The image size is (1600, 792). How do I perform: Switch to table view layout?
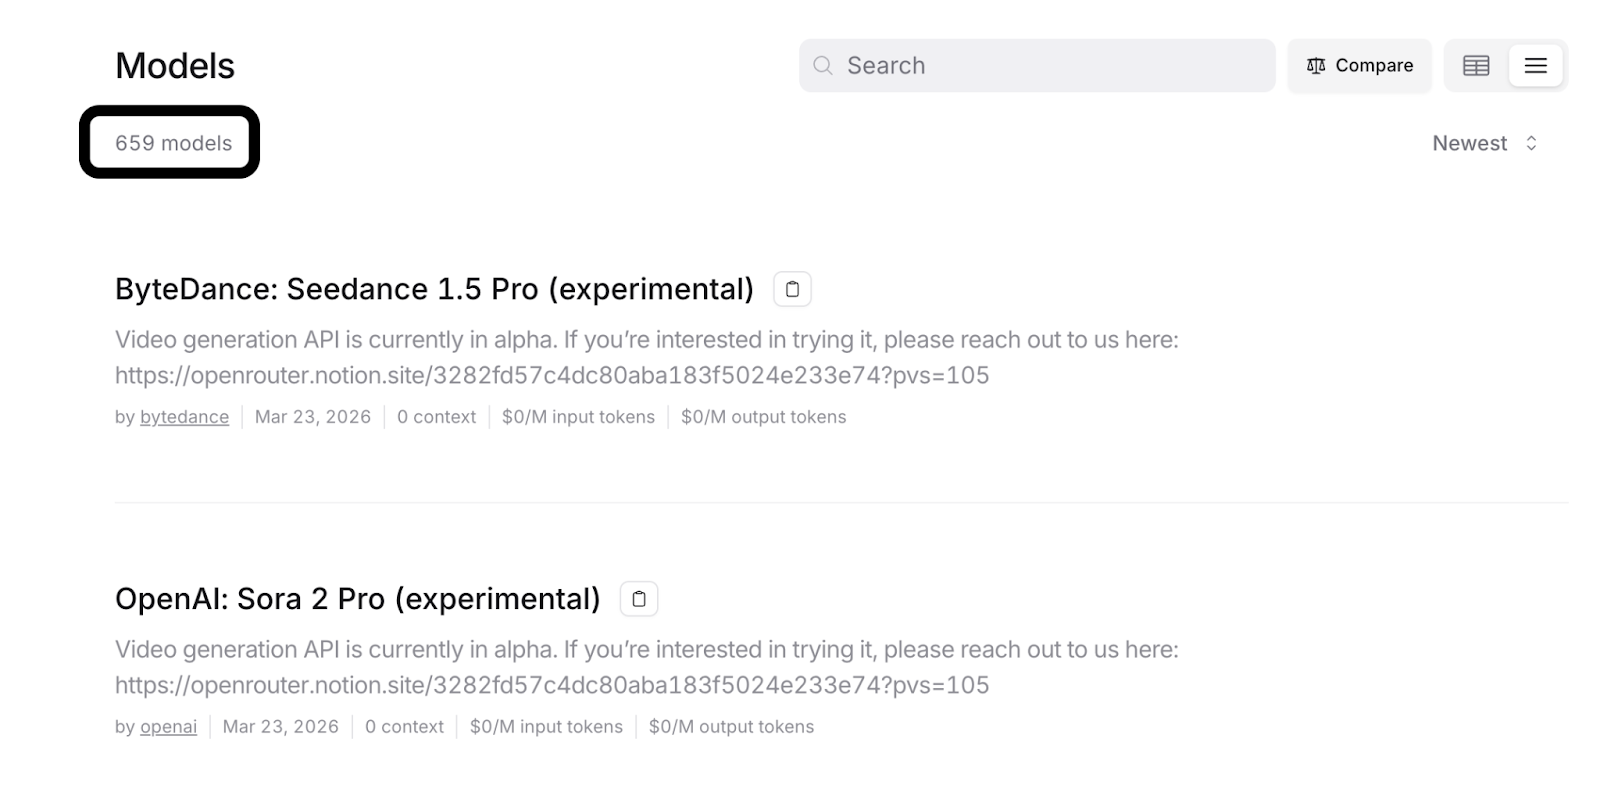coord(1476,66)
